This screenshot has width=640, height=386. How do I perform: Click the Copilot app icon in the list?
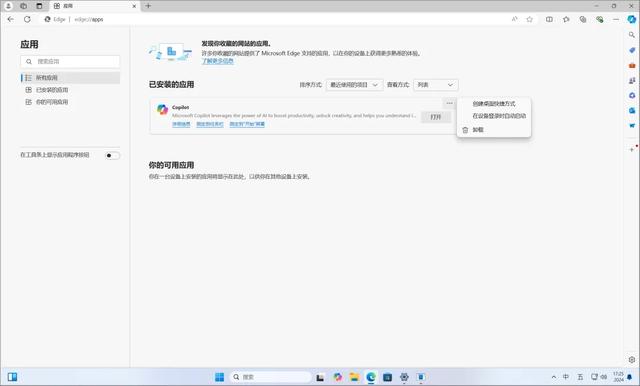(x=162, y=109)
